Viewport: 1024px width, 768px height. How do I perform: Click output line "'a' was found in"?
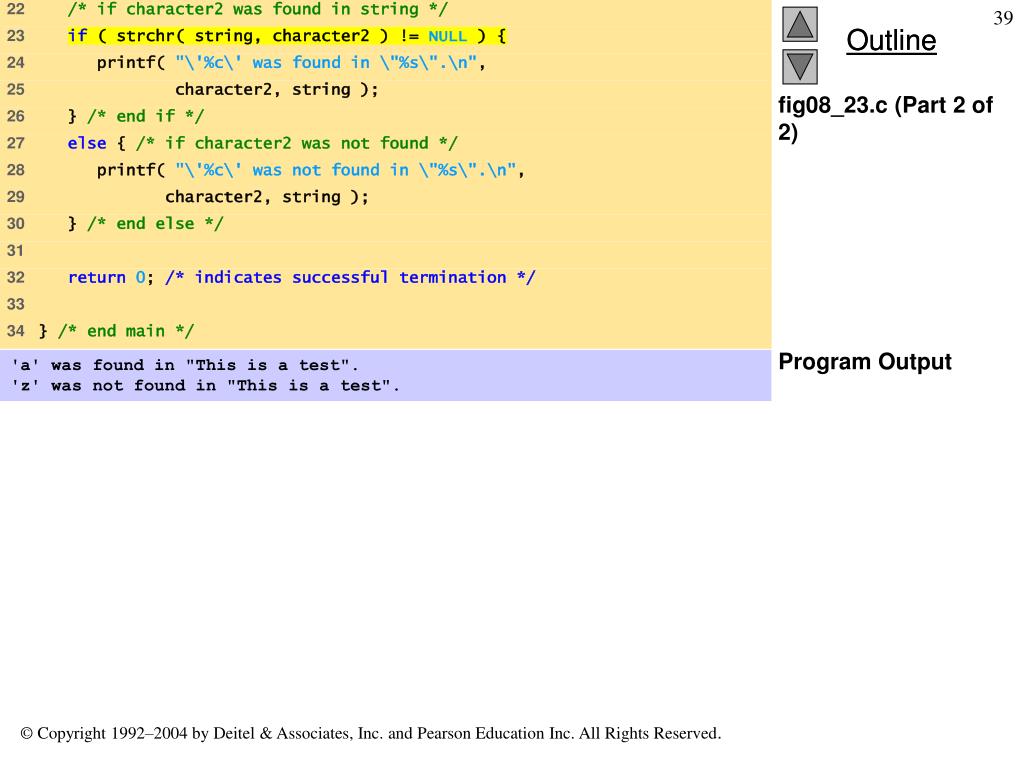tap(185, 365)
